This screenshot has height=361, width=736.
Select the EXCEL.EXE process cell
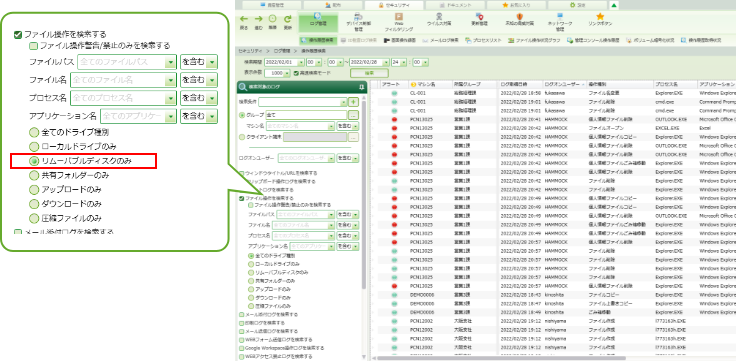coord(667,128)
